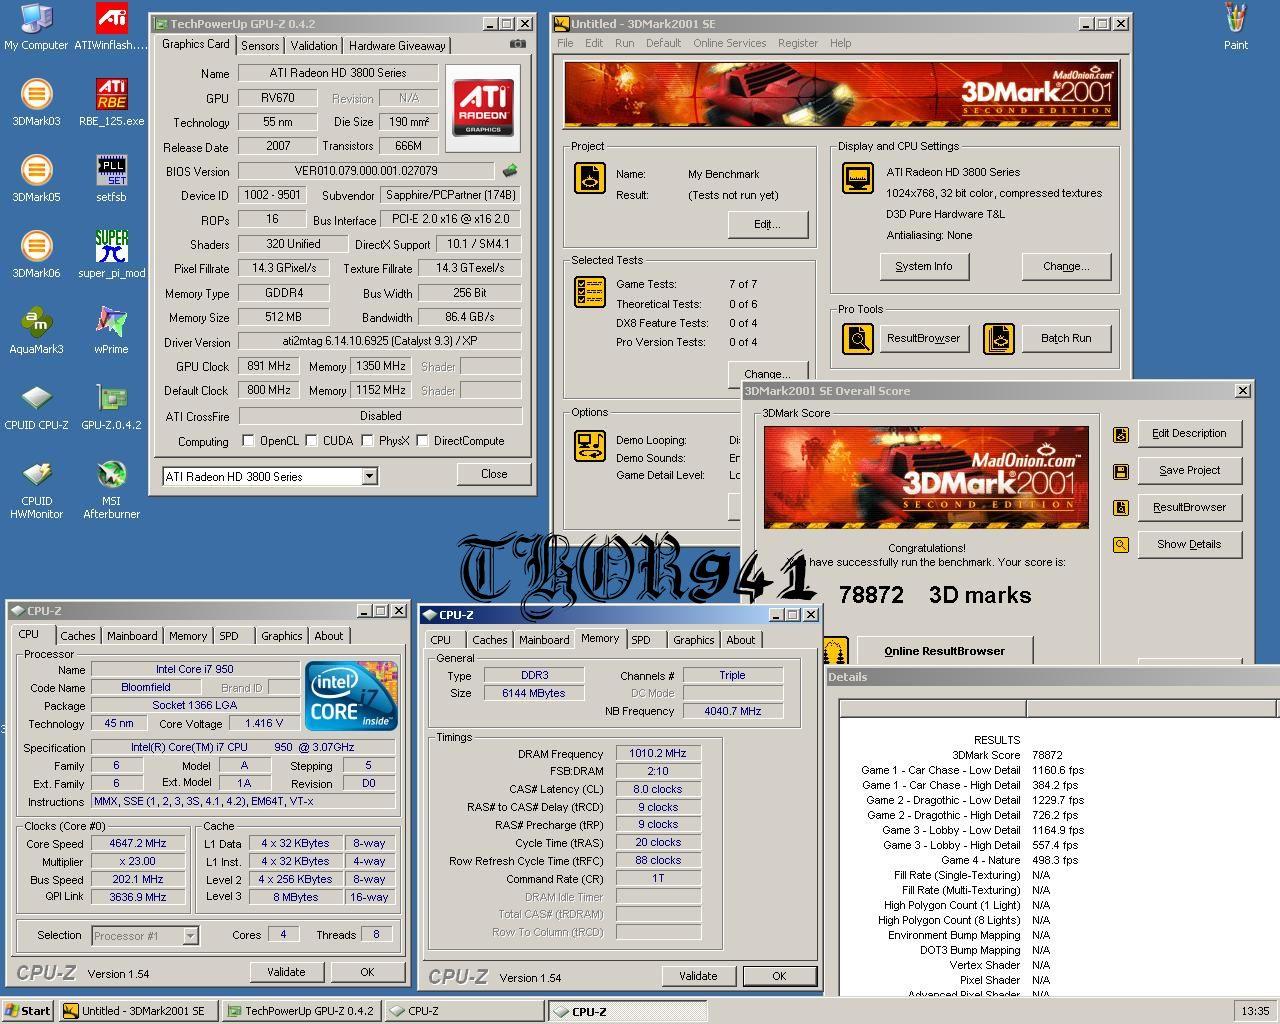Viewport: 1280px width, 1024px height.
Task: Click the Batch Run icon
Action: point(998,339)
